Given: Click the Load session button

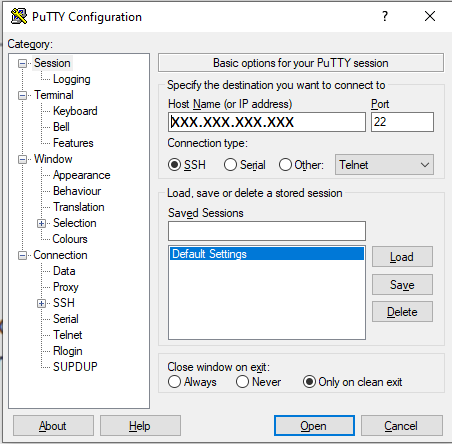Looking at the screenshot, I should point(402,257).
